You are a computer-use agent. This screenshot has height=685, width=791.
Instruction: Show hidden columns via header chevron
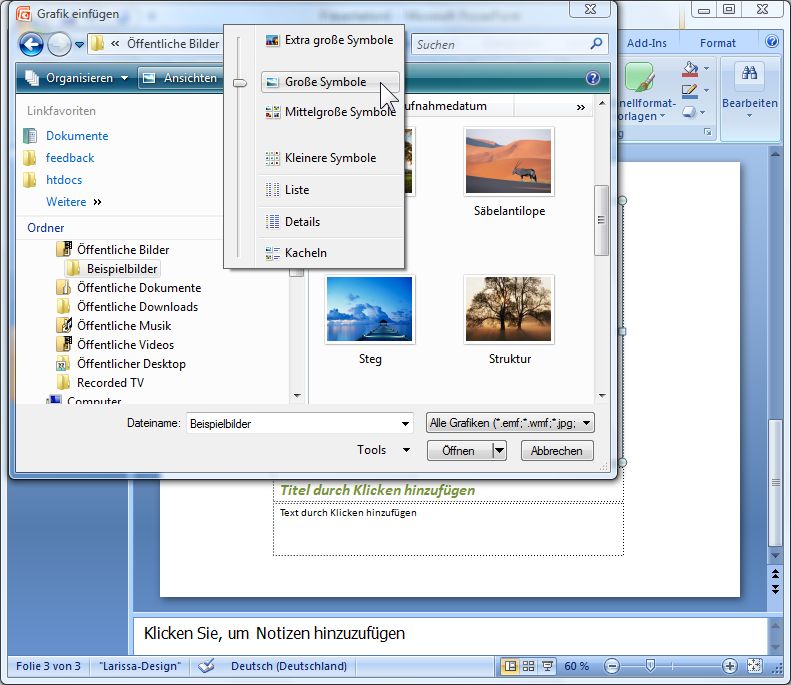coord(581,107)
